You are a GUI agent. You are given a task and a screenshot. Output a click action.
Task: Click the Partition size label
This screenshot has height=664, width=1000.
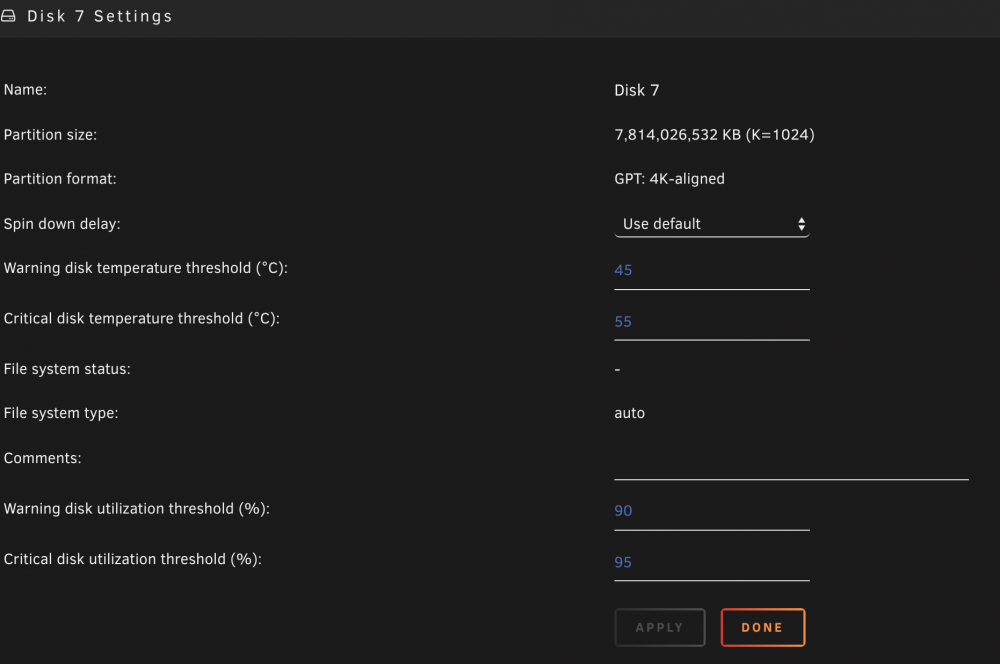pyautogui.click(x=50, y=135)
